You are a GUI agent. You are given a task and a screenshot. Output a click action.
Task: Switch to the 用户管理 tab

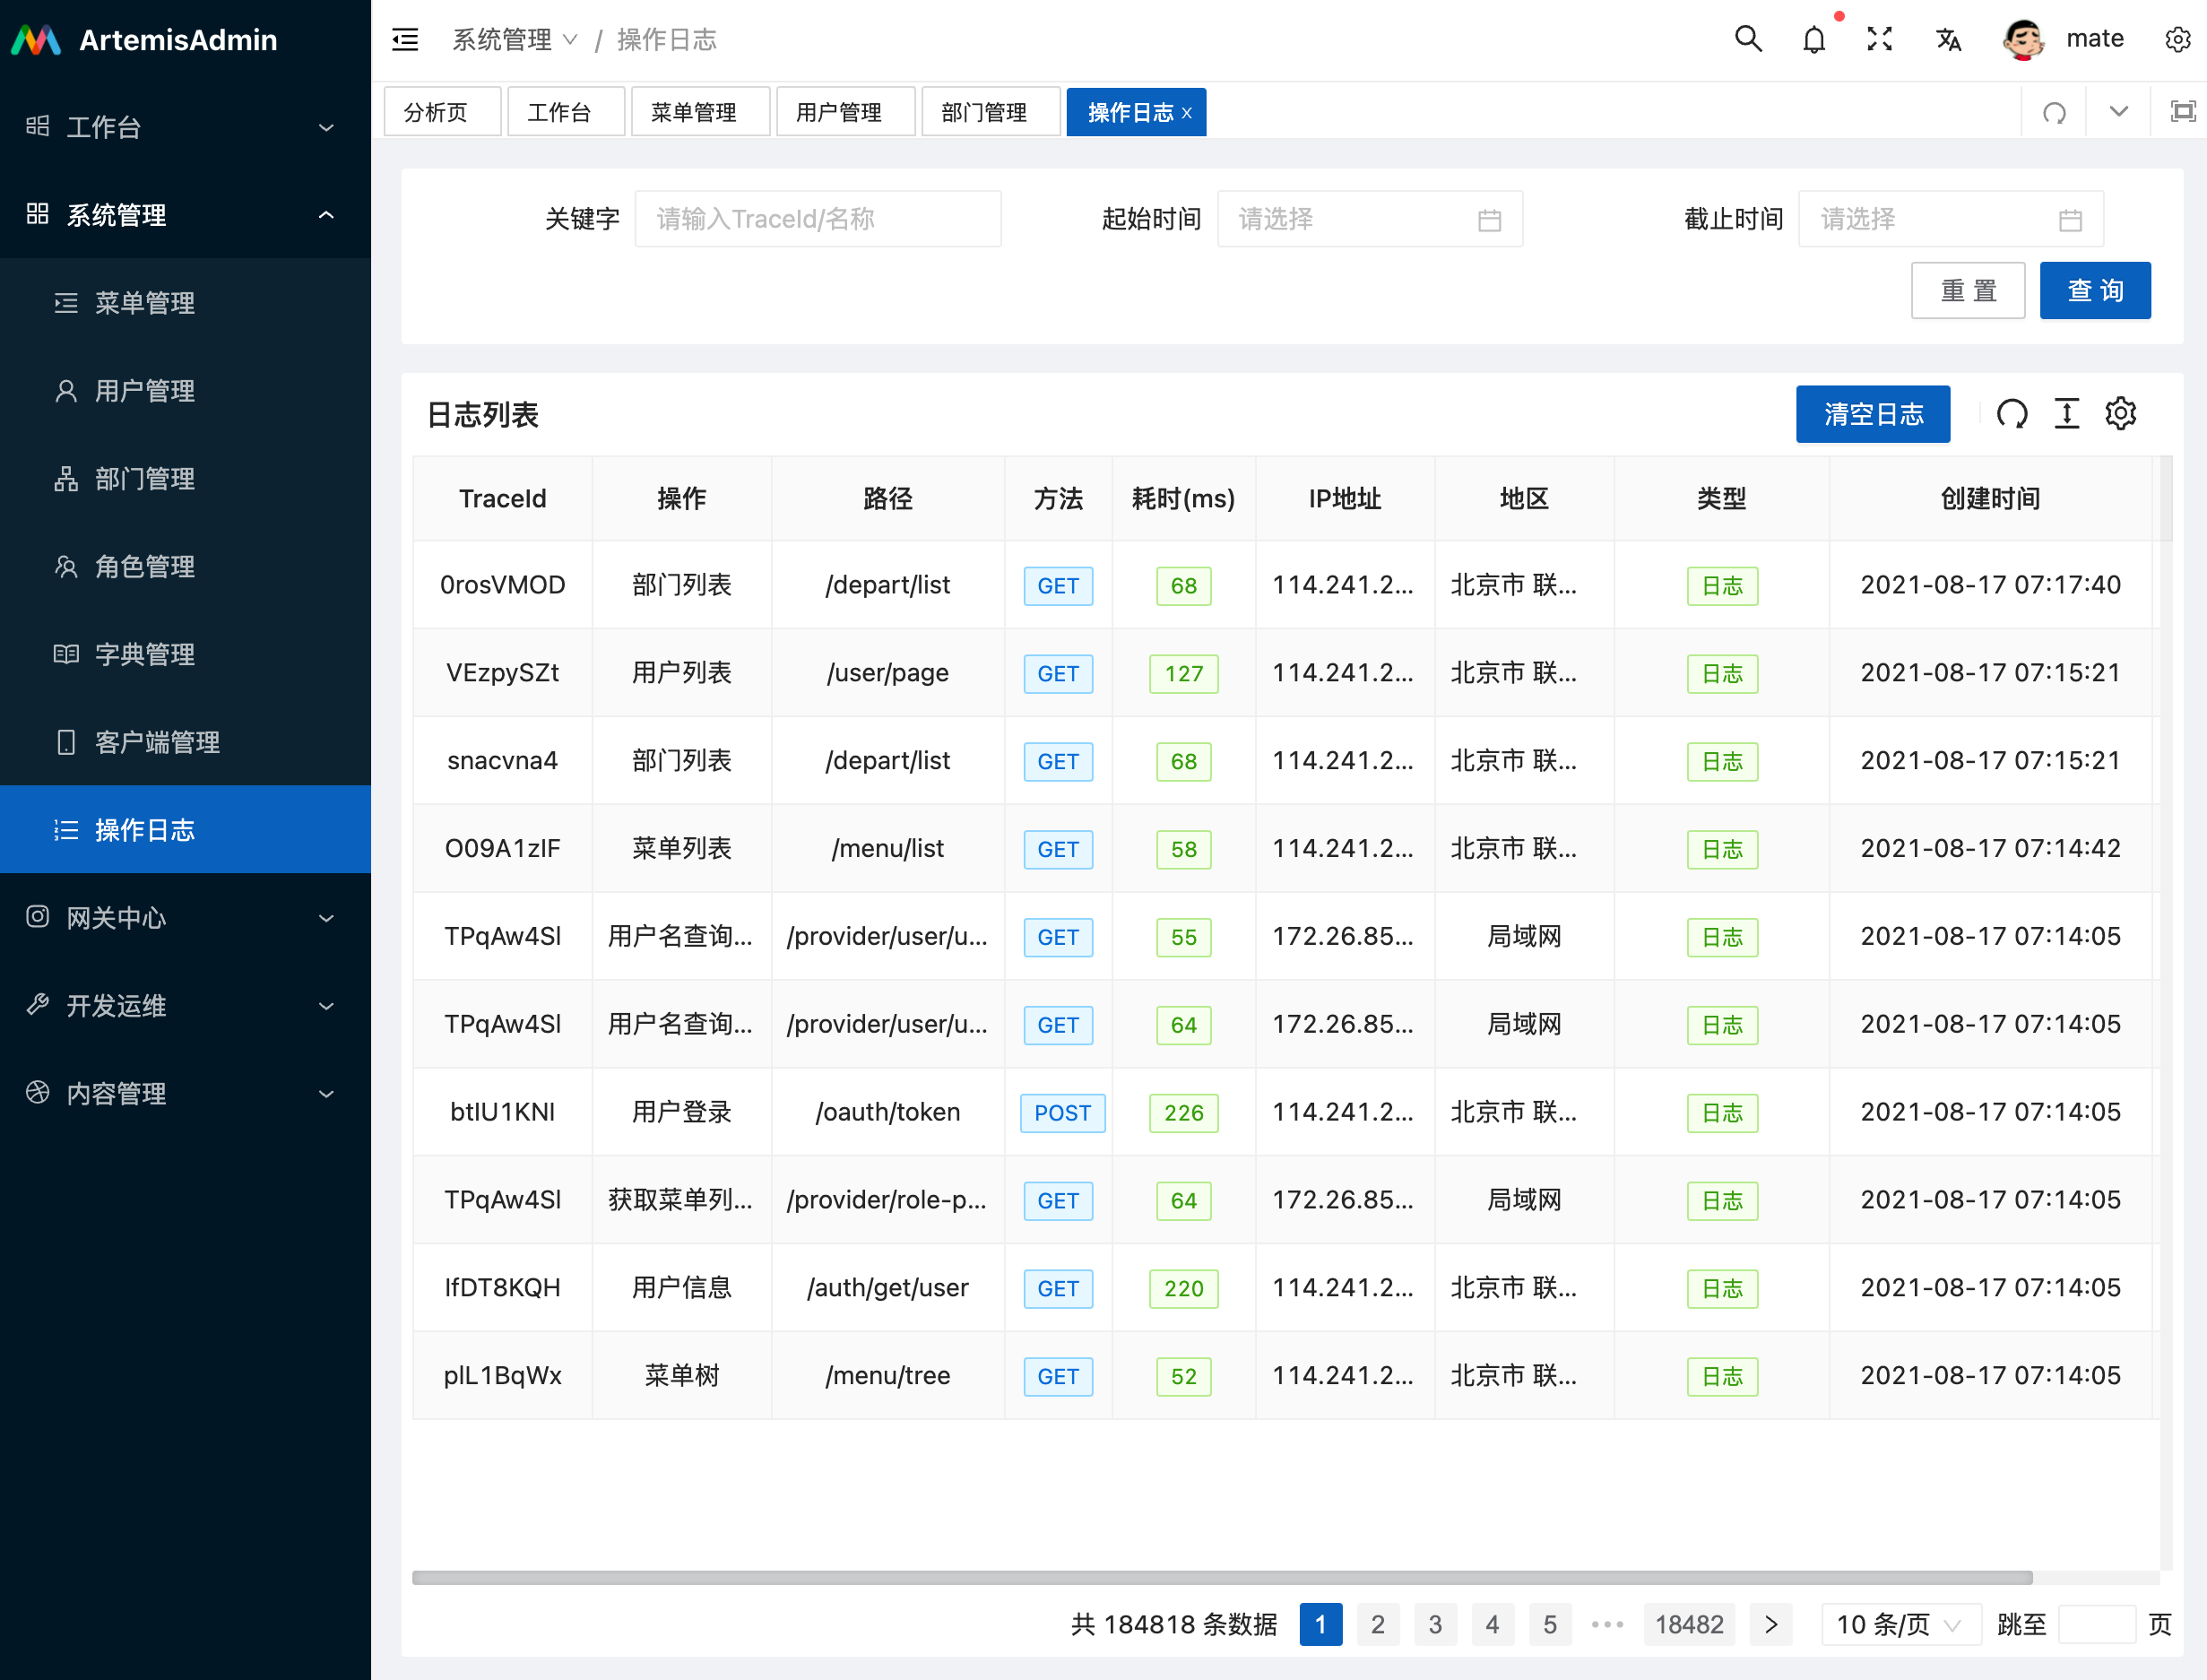click(839, 112)
